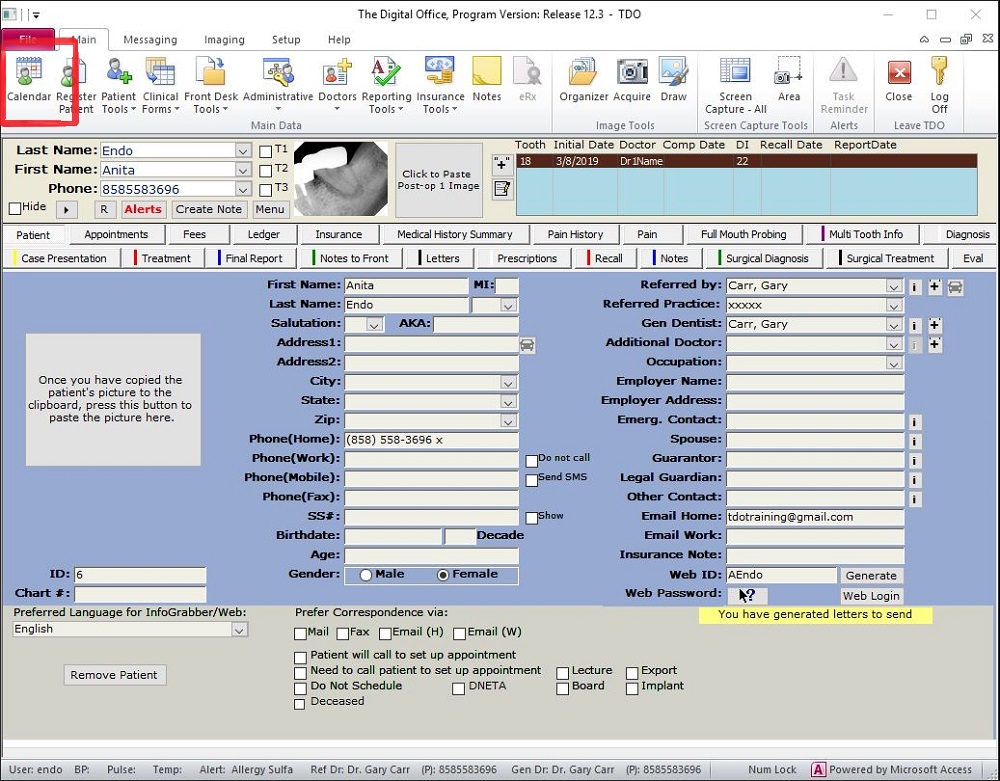Screen dimensions: 1000x781
Task: Click the car icon beside Address1
Action: [x=527, y=344]
